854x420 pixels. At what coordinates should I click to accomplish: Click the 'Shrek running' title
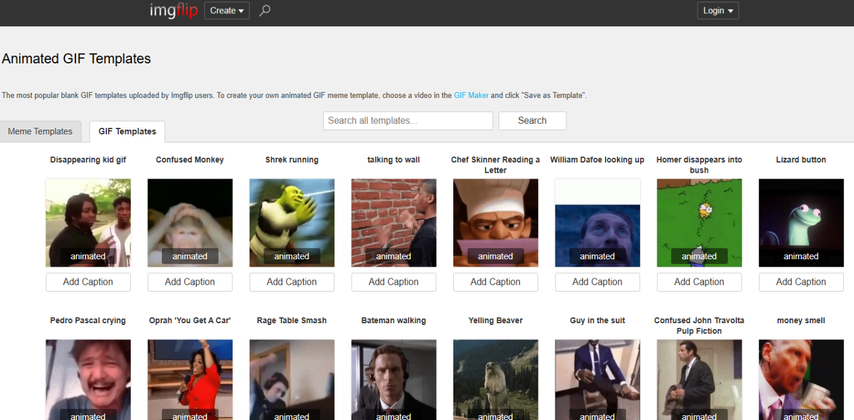tap(292, 160)
